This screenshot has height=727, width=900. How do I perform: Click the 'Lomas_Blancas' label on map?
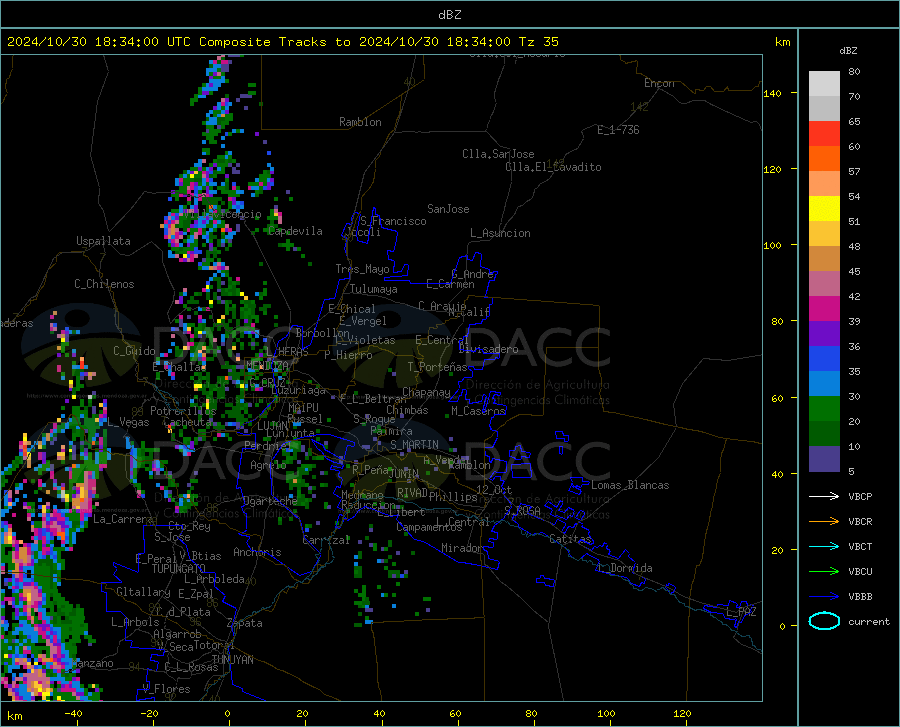click(x=630, y=485)
